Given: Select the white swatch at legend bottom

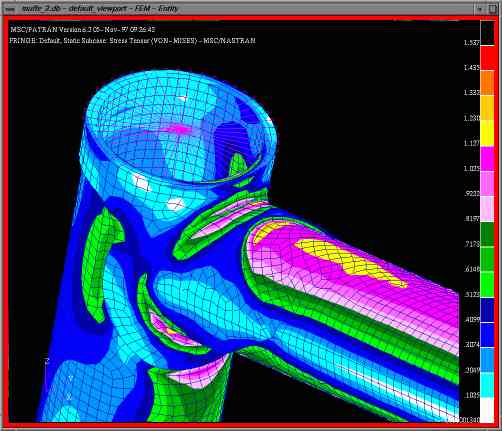Looking at the screenshot, I should pyautogui.click(x=487, y=410).
